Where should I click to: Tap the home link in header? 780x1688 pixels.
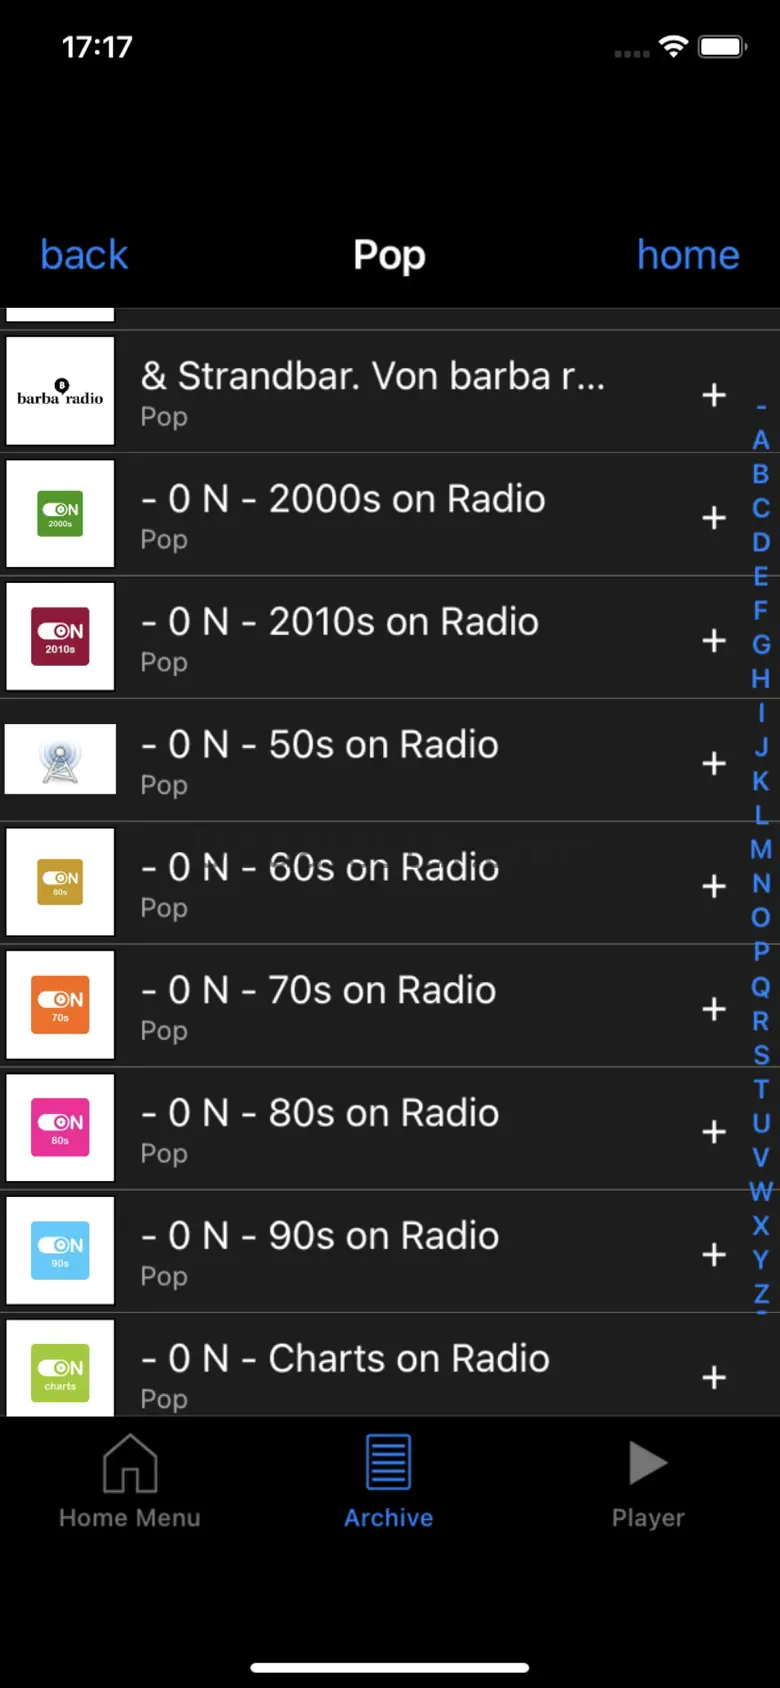coord(688,255)
